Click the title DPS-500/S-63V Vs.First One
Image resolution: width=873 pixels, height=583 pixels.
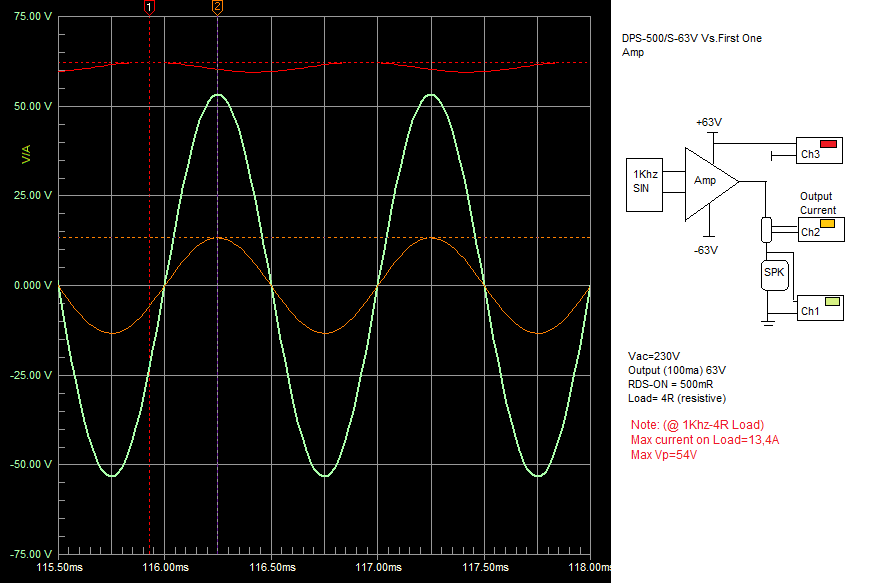point(691,38)
